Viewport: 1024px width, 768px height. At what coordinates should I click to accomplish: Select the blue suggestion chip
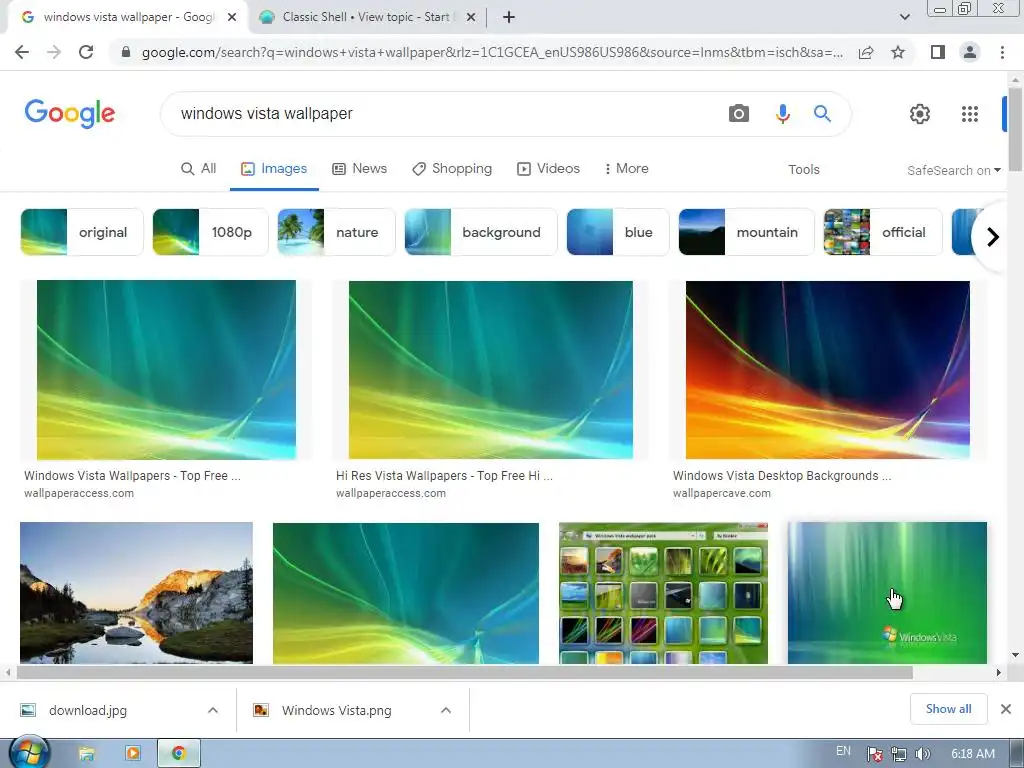coord(617,232)
